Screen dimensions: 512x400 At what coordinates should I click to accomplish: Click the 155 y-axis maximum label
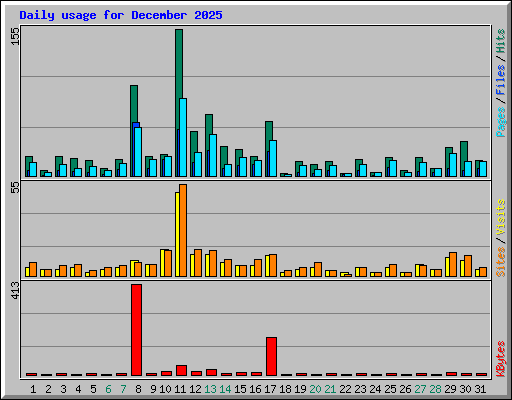coord(15,36)
